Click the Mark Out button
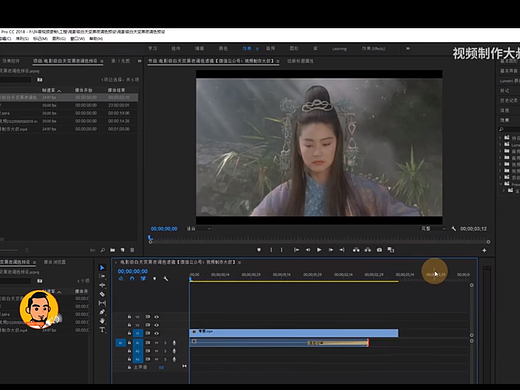520x390 pixels. pyautogui.click(x=282, y=250)
